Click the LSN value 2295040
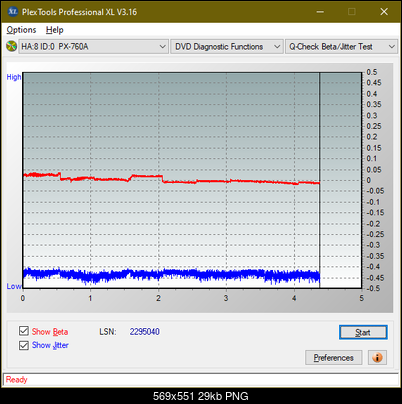The image size is (402, 404). pyautogui.click(x=145, y=332)
